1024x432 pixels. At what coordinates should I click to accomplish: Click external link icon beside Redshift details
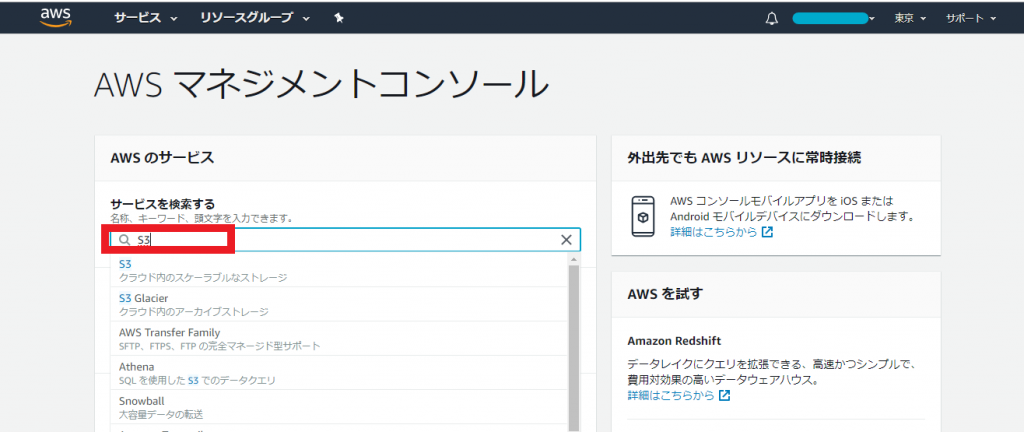coord(724,395)
